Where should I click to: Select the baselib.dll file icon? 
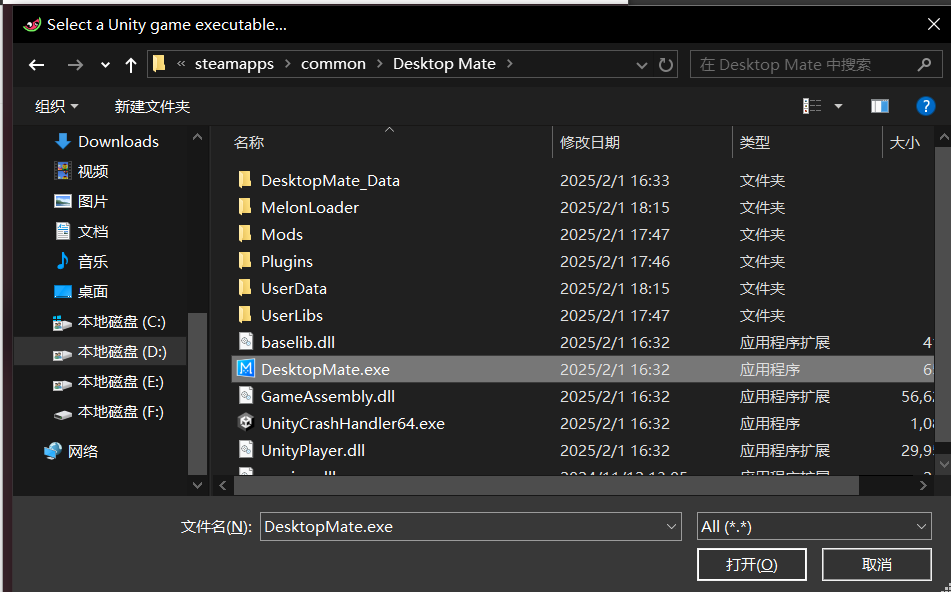pos(246,341)
